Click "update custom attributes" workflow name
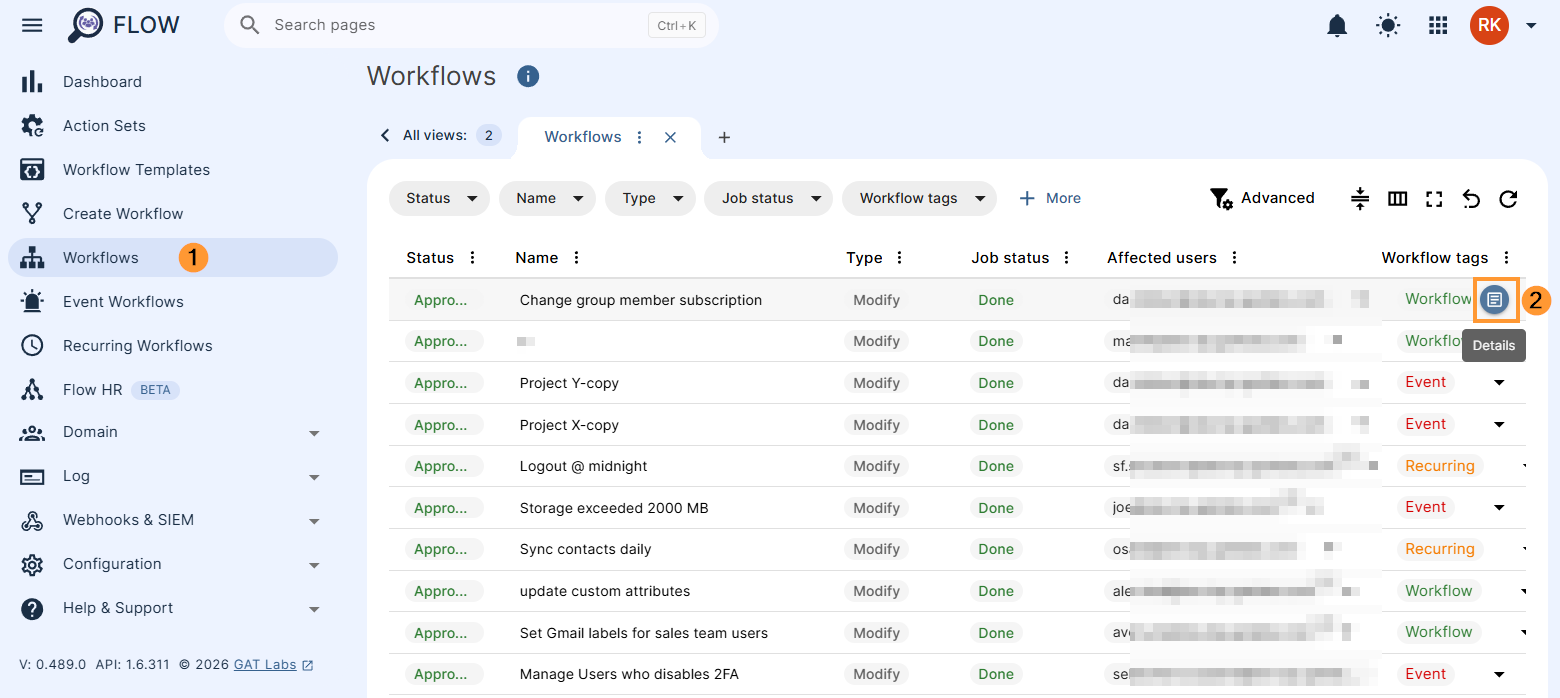The height and width of the screenshot is (698, 1560). click(605, 591)
